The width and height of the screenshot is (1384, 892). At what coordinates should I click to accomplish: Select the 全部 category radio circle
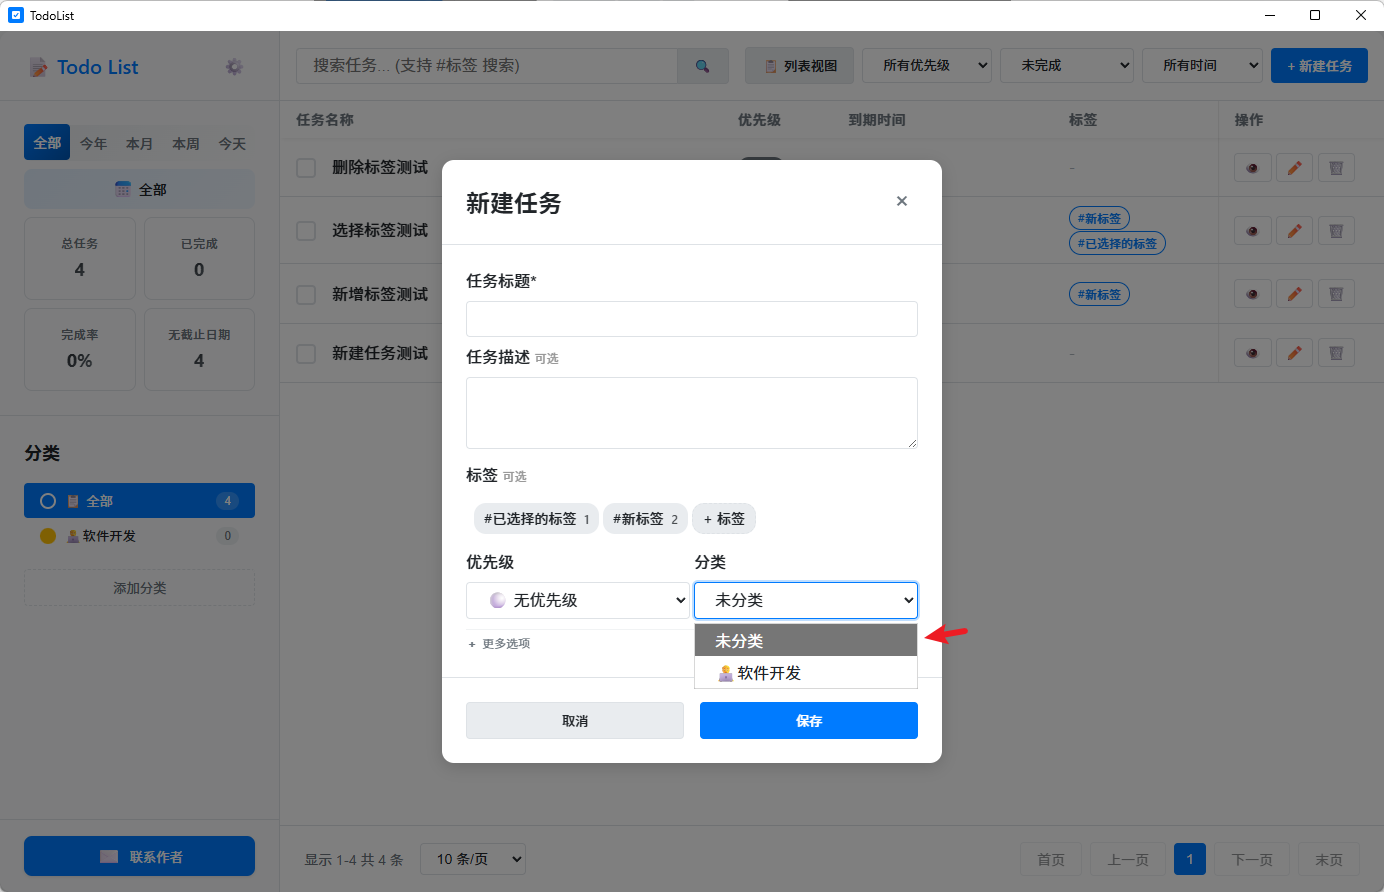tap(47, 501)
